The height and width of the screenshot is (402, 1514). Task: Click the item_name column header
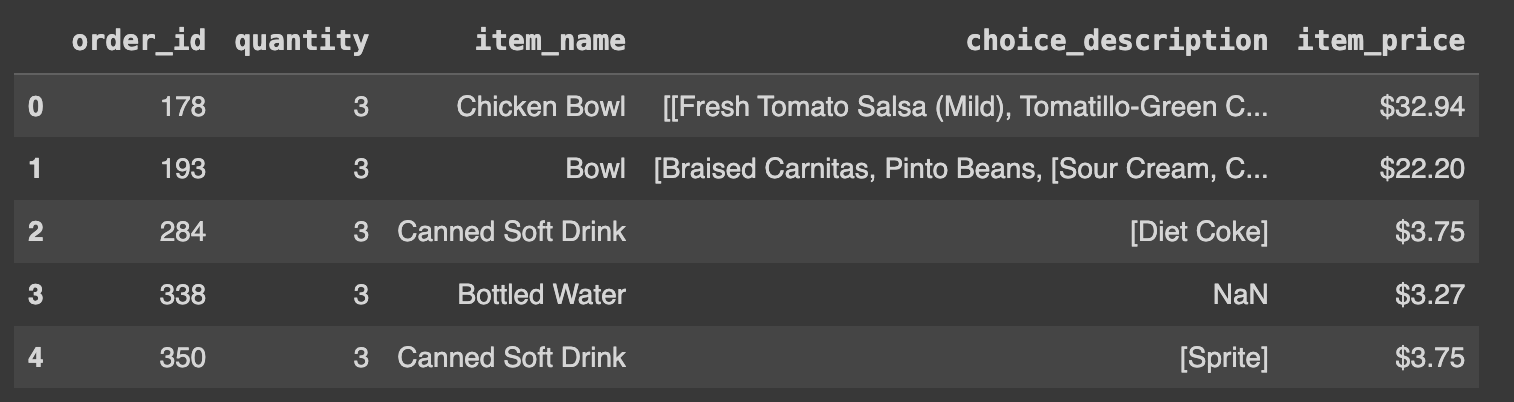[550, 41]
